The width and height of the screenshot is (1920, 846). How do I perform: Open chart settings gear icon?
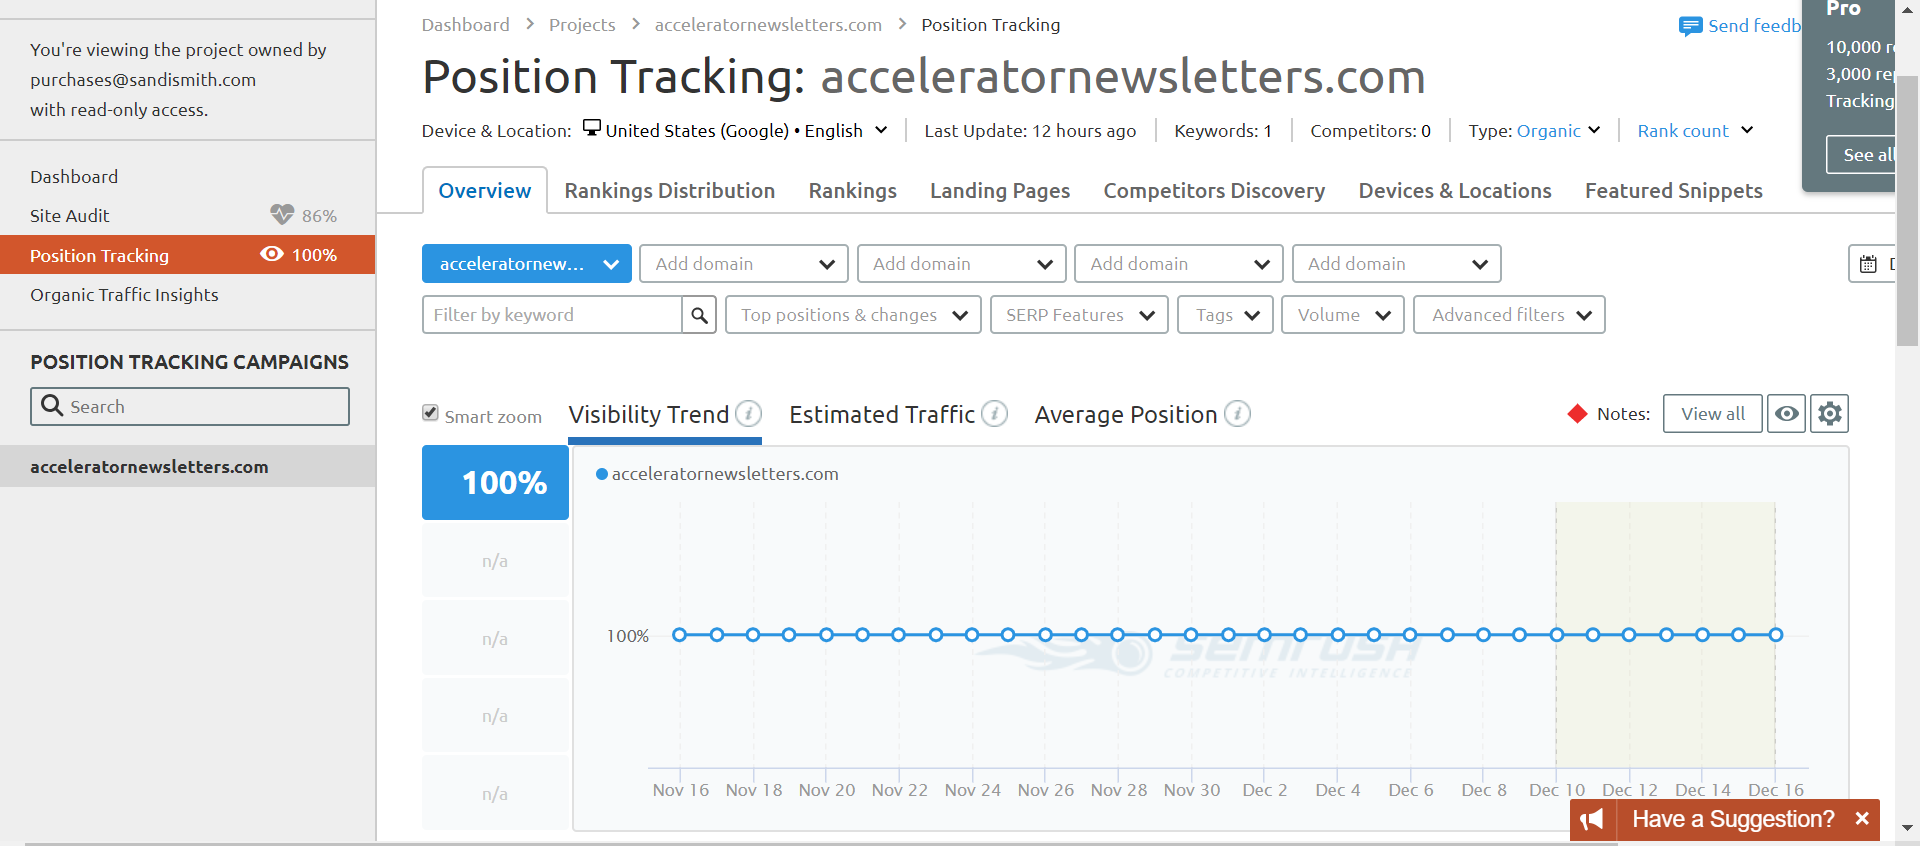pos(1829,414)
